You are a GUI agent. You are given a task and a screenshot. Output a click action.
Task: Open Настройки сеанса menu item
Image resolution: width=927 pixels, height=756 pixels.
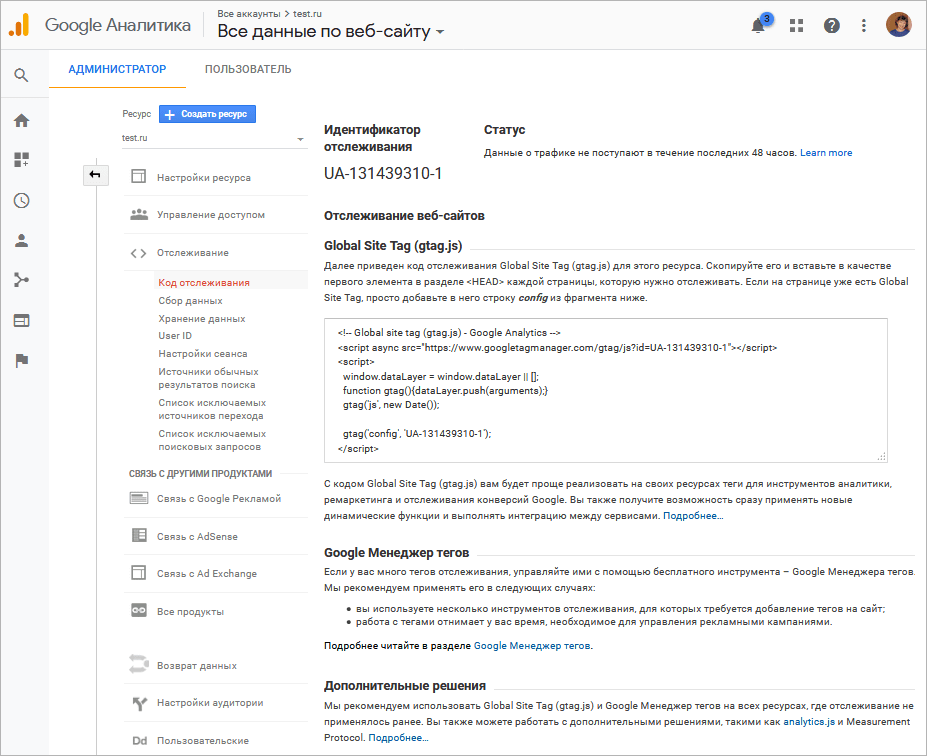(203, 353)
